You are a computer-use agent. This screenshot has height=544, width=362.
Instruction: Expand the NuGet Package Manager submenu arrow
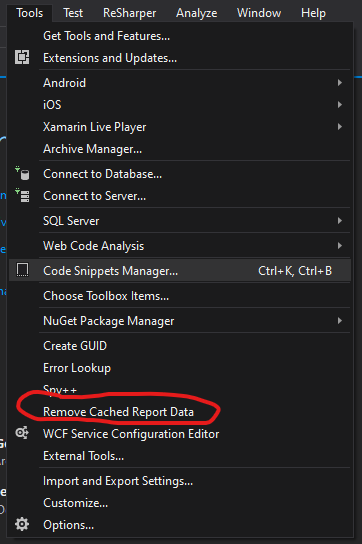[x=340, y=321]
